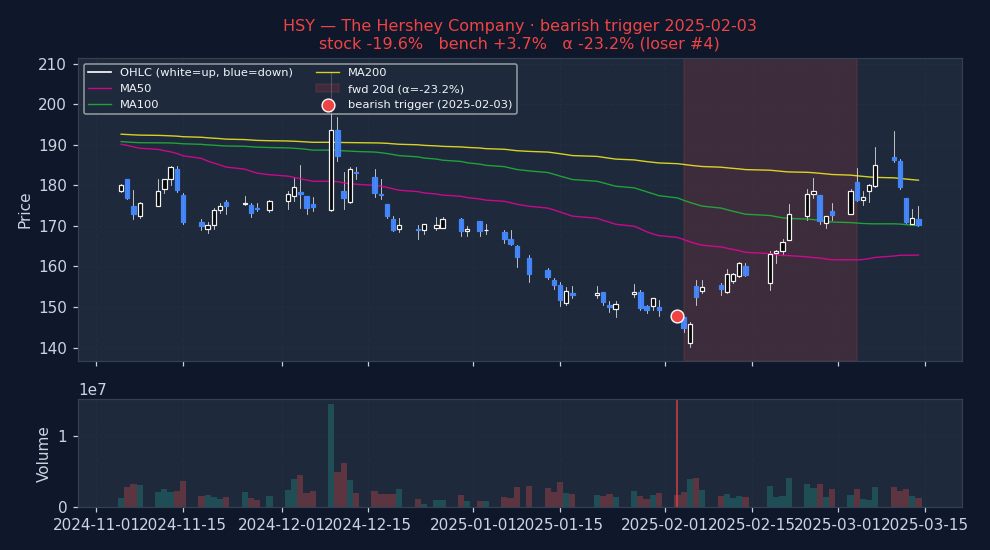Click the Volume y-axis label

(44, 454)
